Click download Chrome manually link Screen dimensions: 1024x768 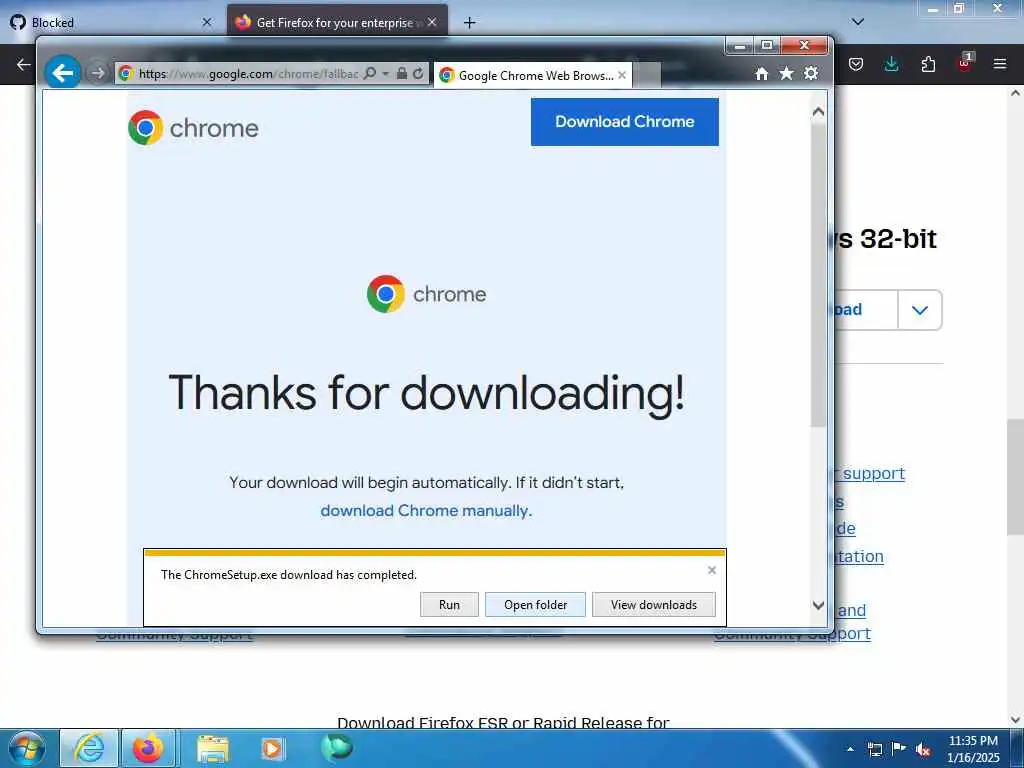pos(426,511)
